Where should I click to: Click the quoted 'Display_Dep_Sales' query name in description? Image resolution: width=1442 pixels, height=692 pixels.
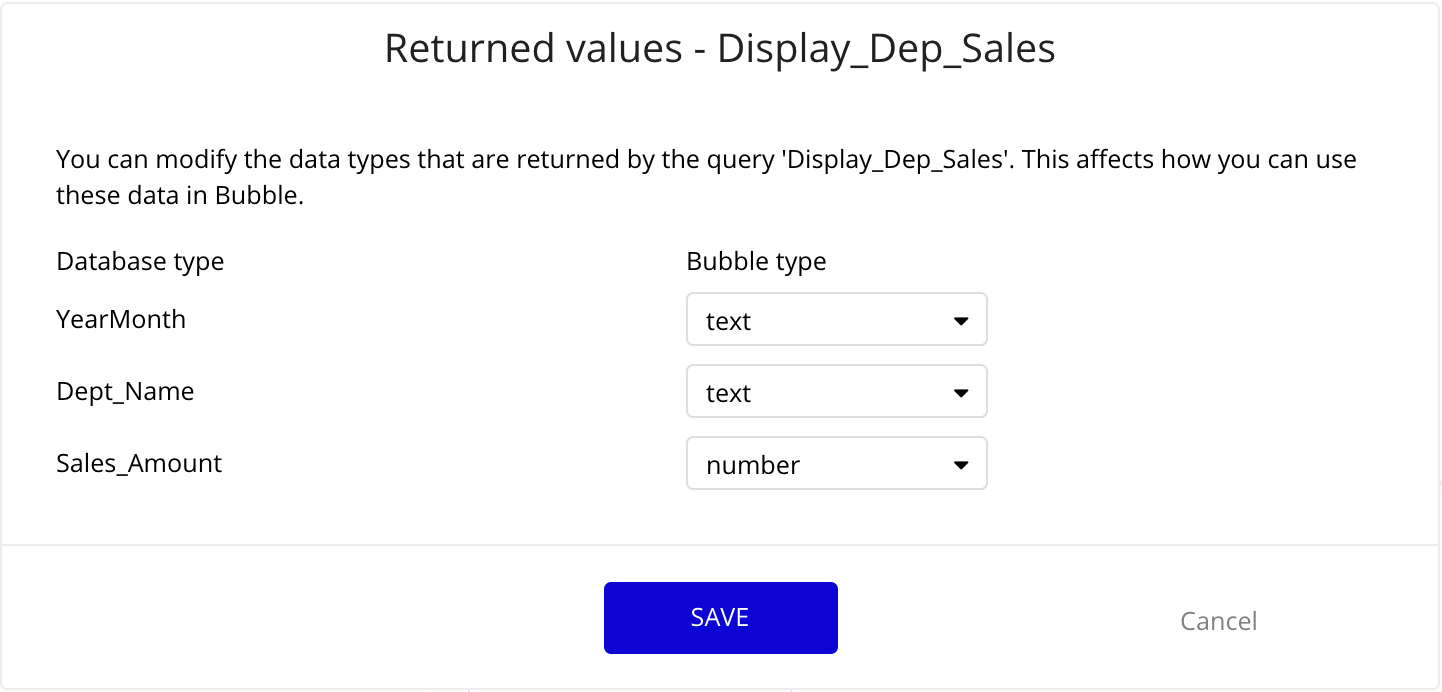tap(895, 160)
